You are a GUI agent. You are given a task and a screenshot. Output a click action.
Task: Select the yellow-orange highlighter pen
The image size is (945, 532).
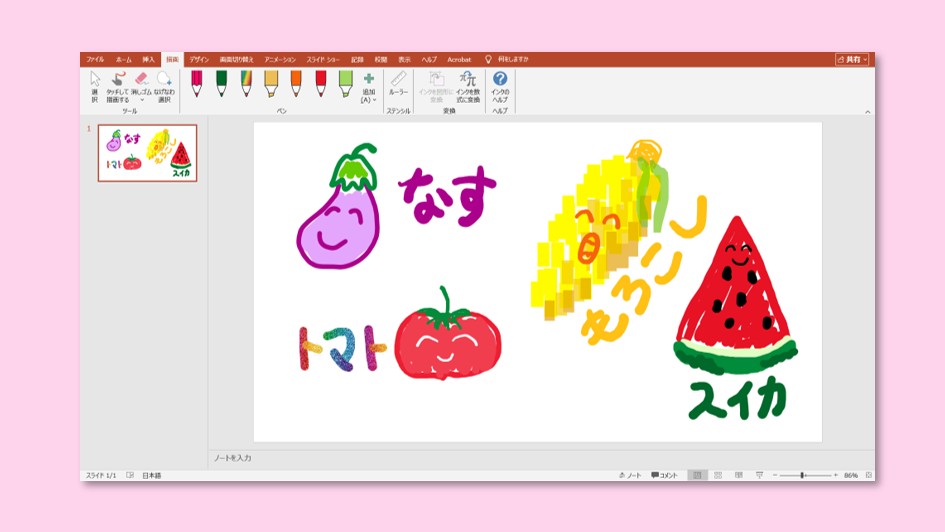pos(271,84)
